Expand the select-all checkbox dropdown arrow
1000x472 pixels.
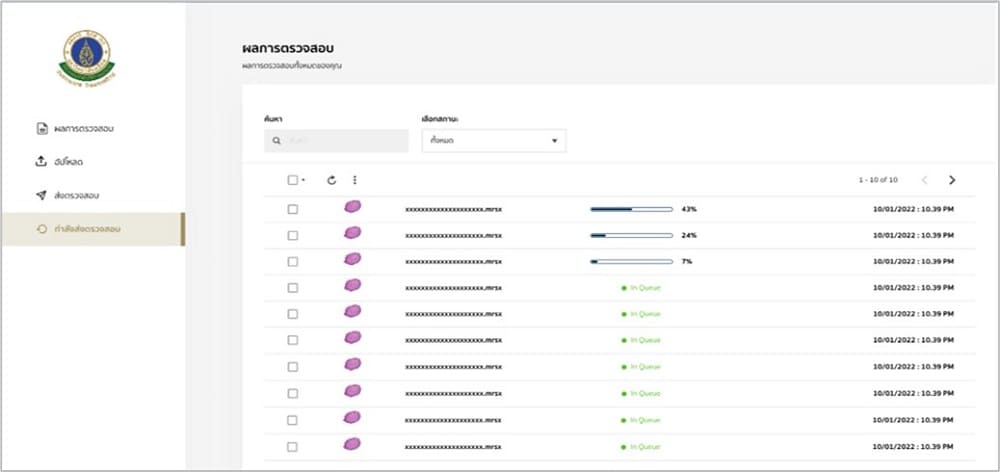coord(303,181)
